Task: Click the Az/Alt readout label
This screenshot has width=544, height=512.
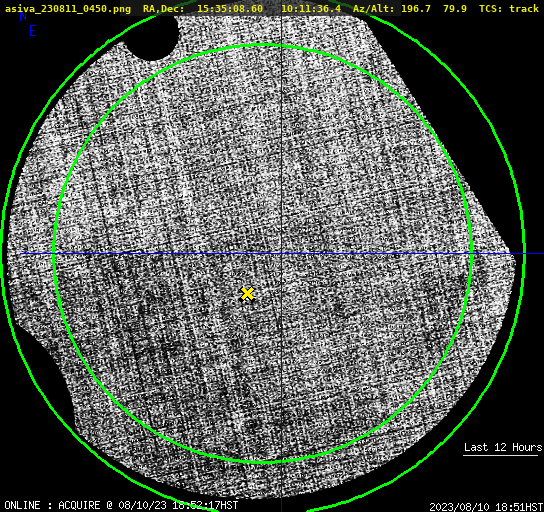Action: pyautogui.click(x=374, y=8)
